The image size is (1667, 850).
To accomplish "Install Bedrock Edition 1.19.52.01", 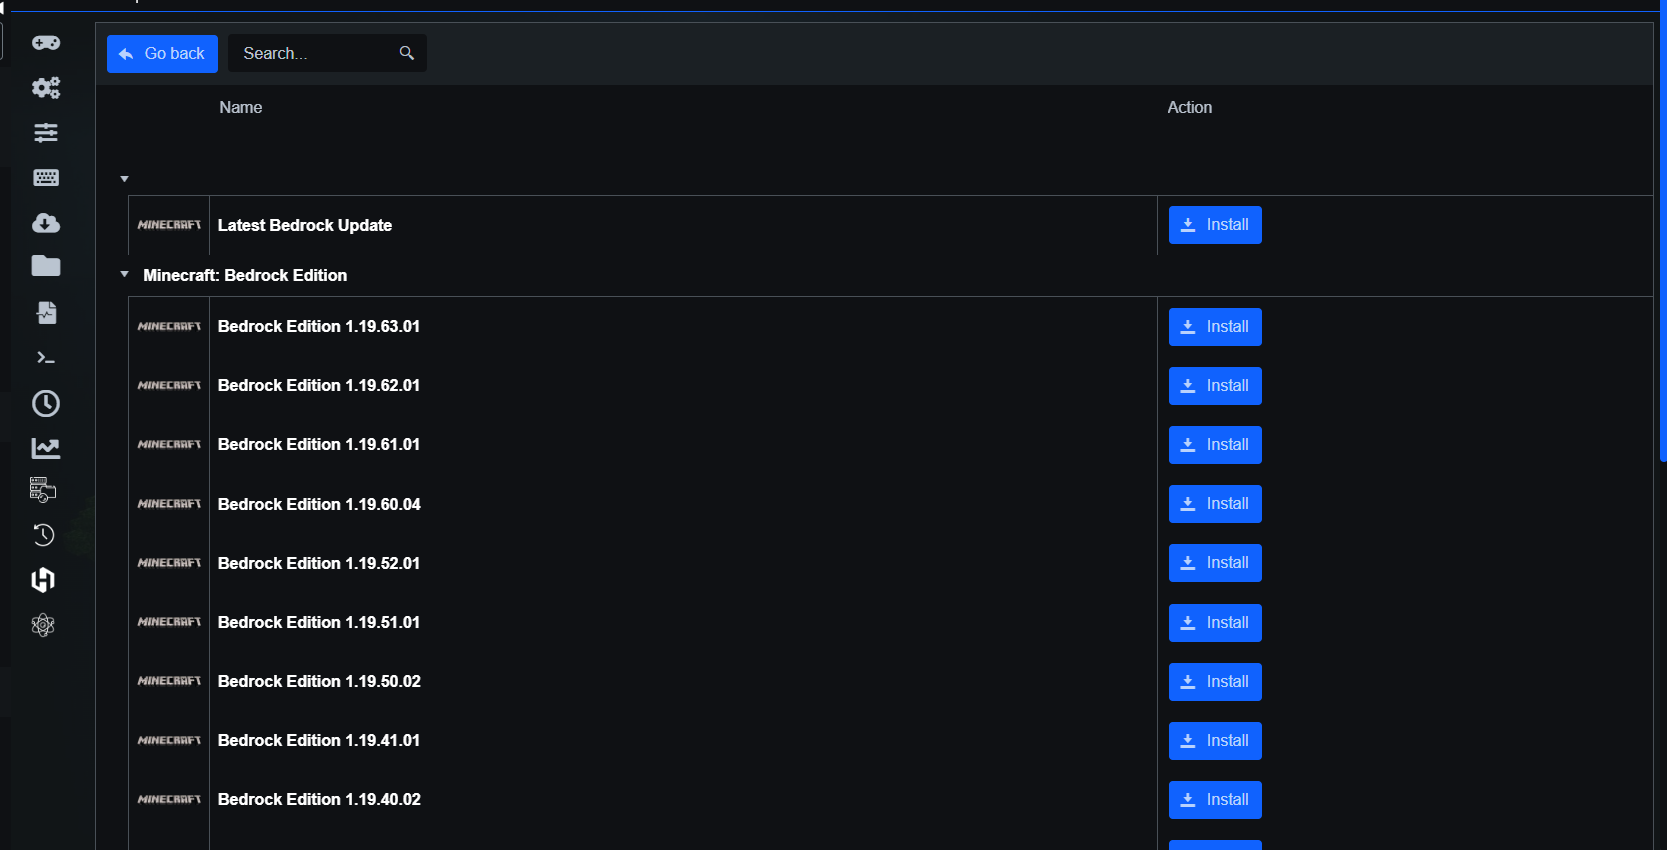I will (1215, 563).
